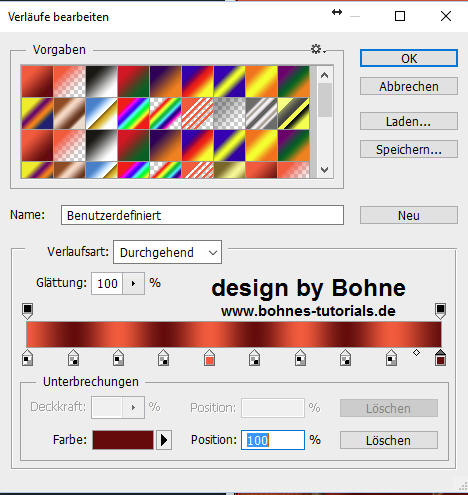Confirm the gradient with OK
This screenshot has width=468, height=495.
click(x=409, y=58)
